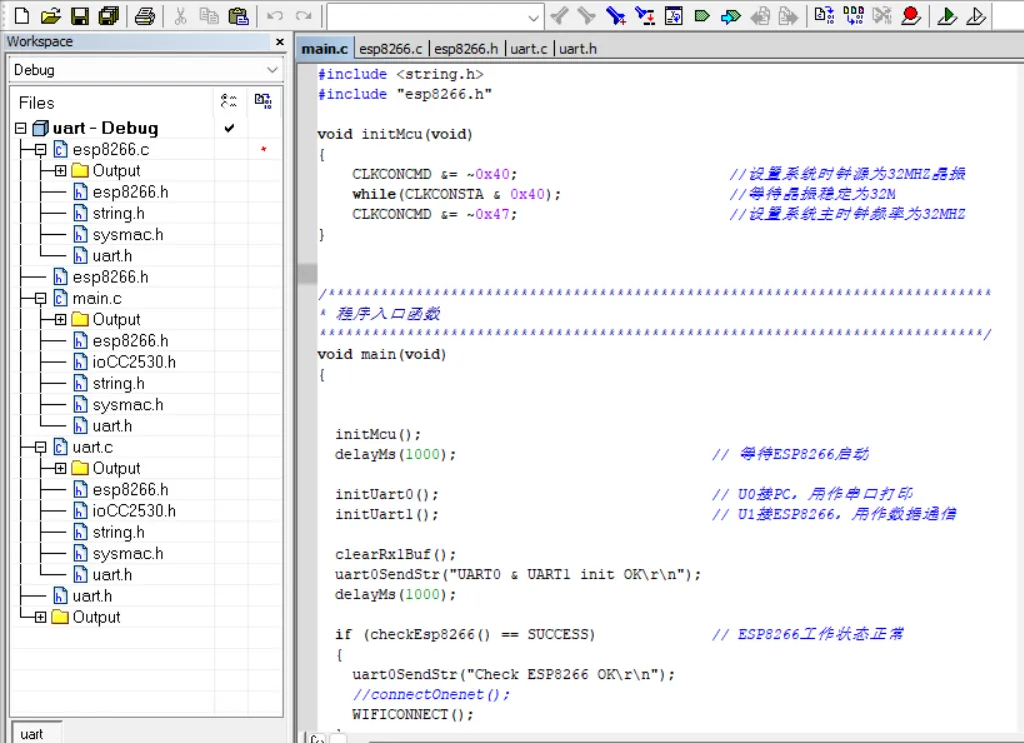This screenshot has height=743, width=1024.
Task: Click in the toolbar quick search input field
Action: 427,18
